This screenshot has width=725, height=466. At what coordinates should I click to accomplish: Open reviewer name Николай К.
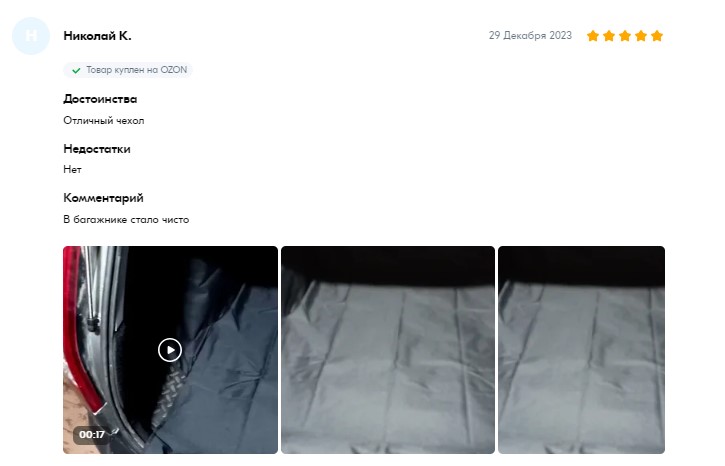click(x=98, y=36)
